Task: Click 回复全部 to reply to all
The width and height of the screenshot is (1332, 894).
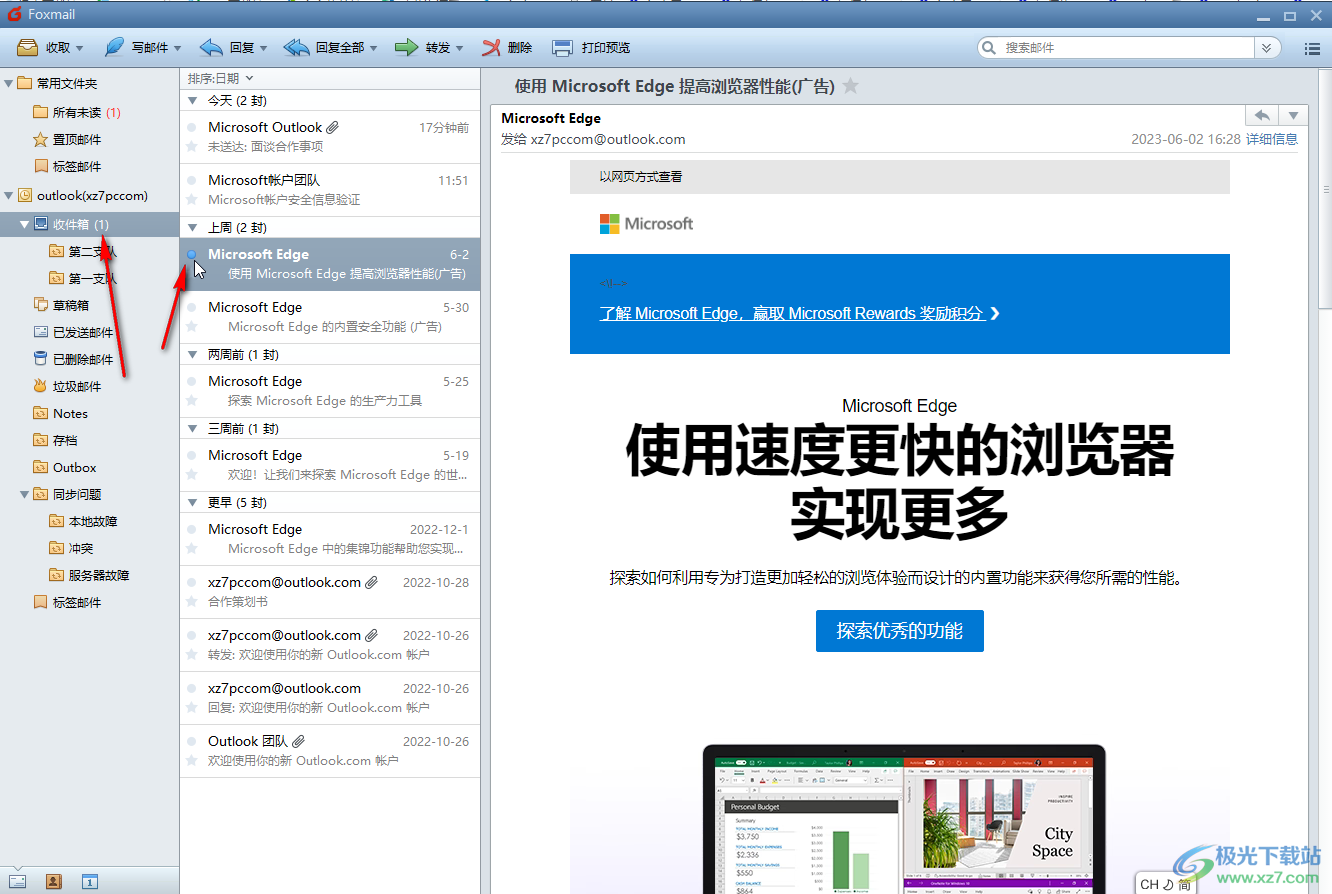Action: click(324, 47)
